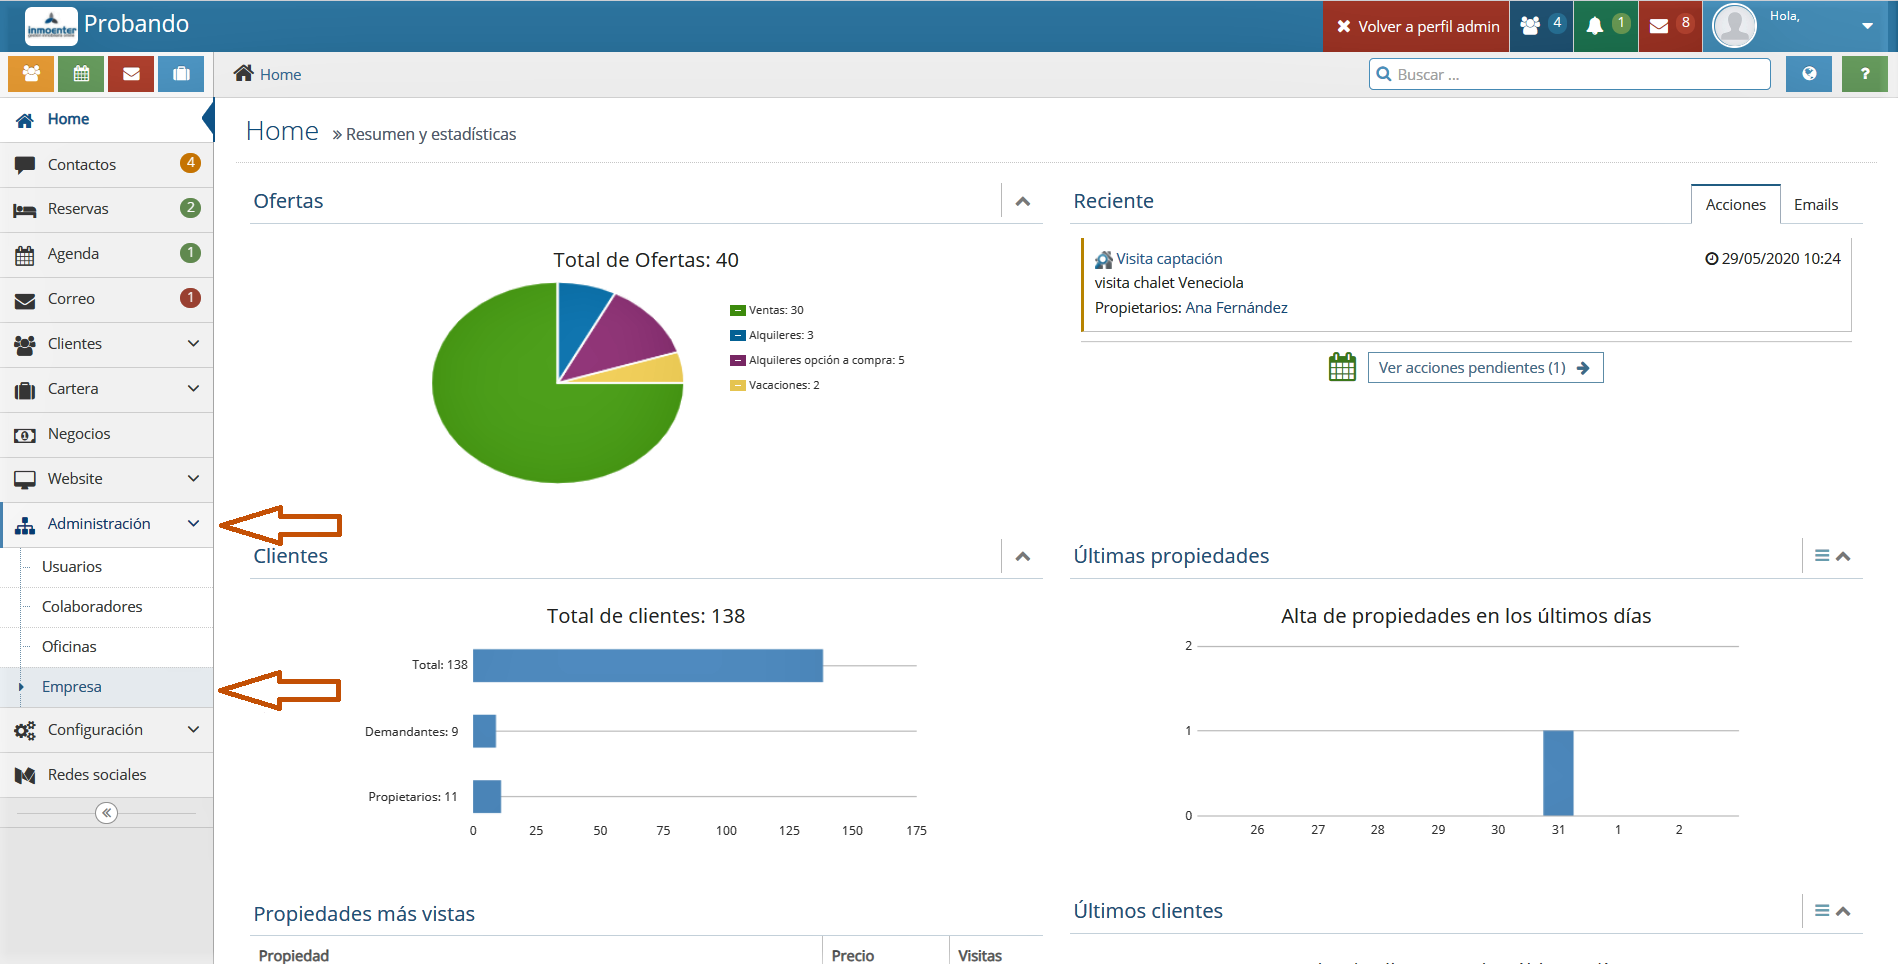This screenshot has height=964, width=1898.
Task: Click Volver a perfil admin button
Action: click(x=1417, y=26)
